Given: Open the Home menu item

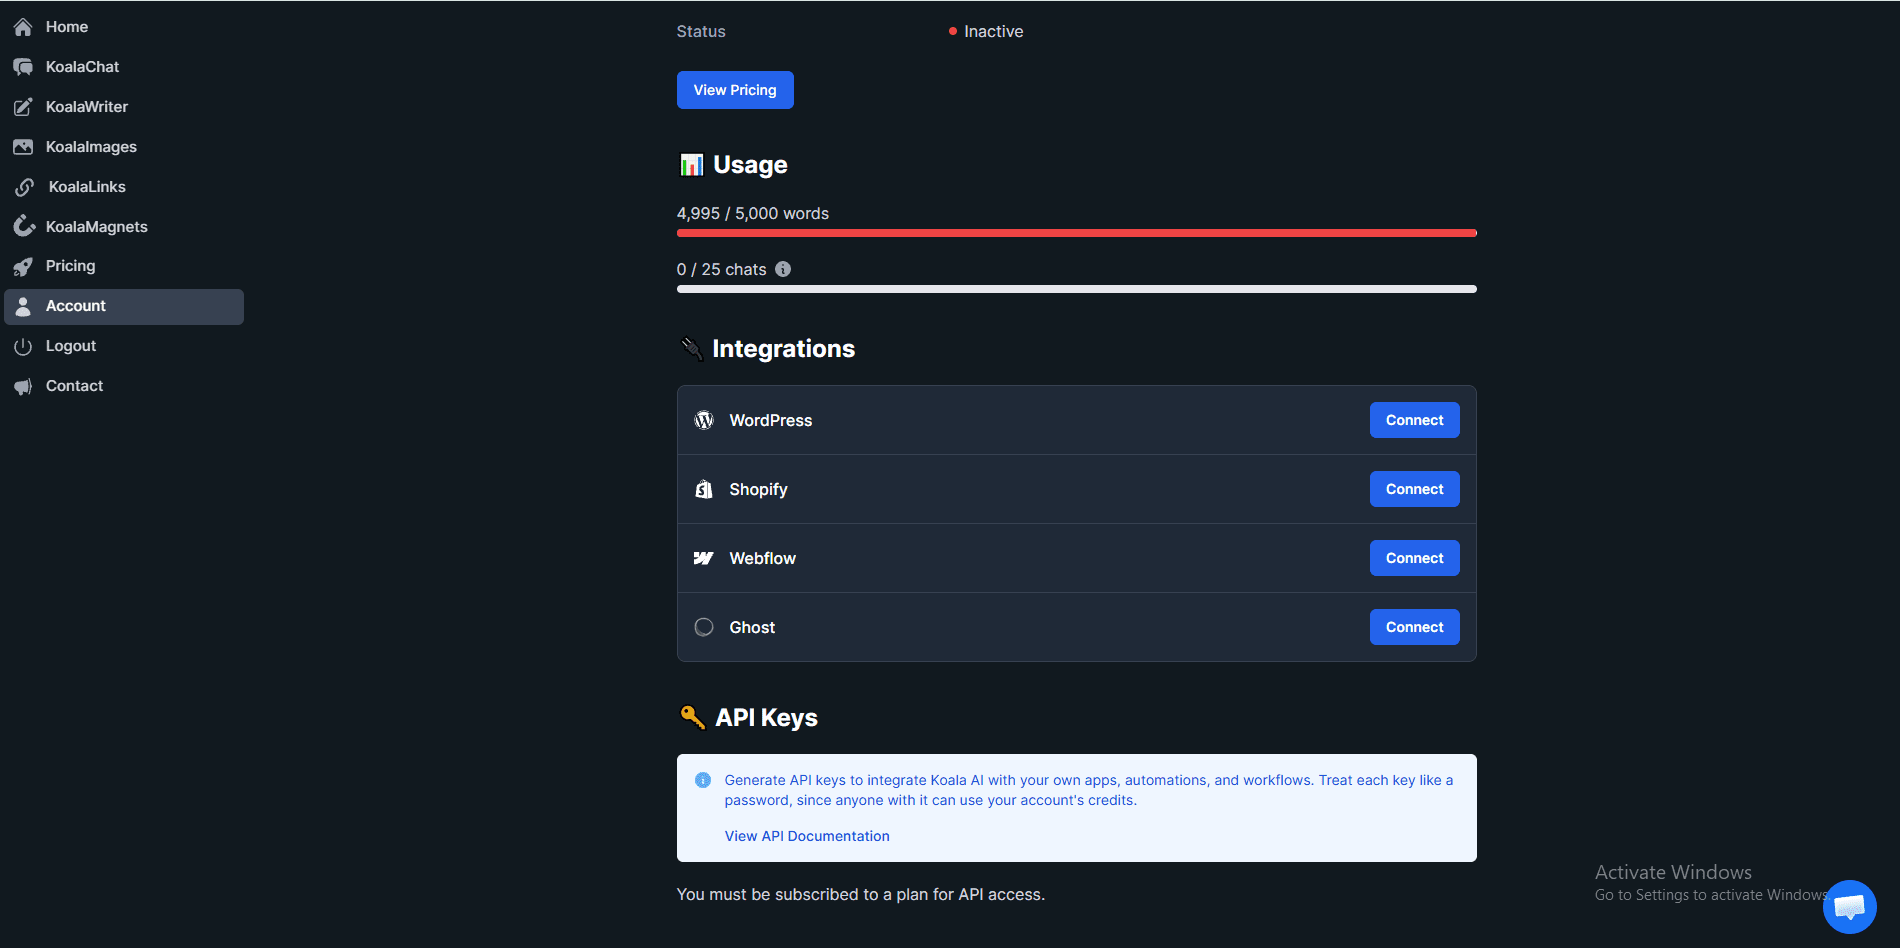Looking at the screenshot, I should pos(124,27).
